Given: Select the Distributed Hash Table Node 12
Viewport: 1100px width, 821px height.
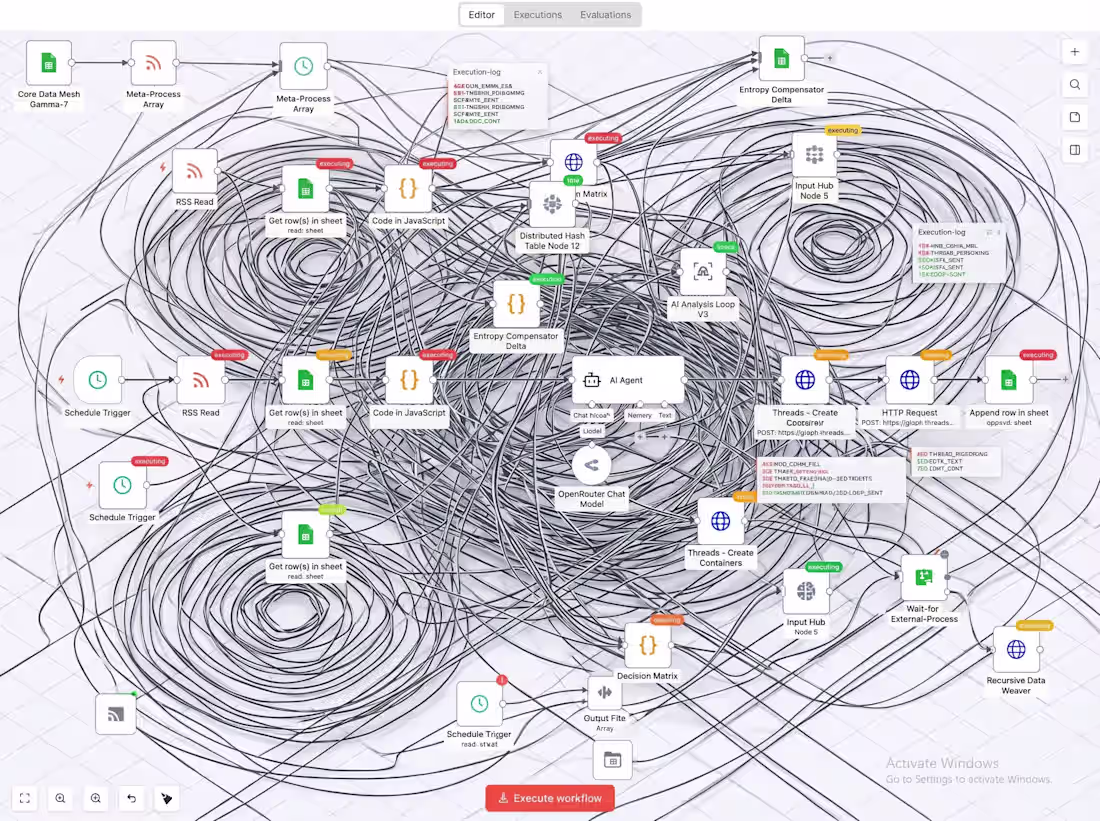Looking at the screenshot, I should (552, 204).
